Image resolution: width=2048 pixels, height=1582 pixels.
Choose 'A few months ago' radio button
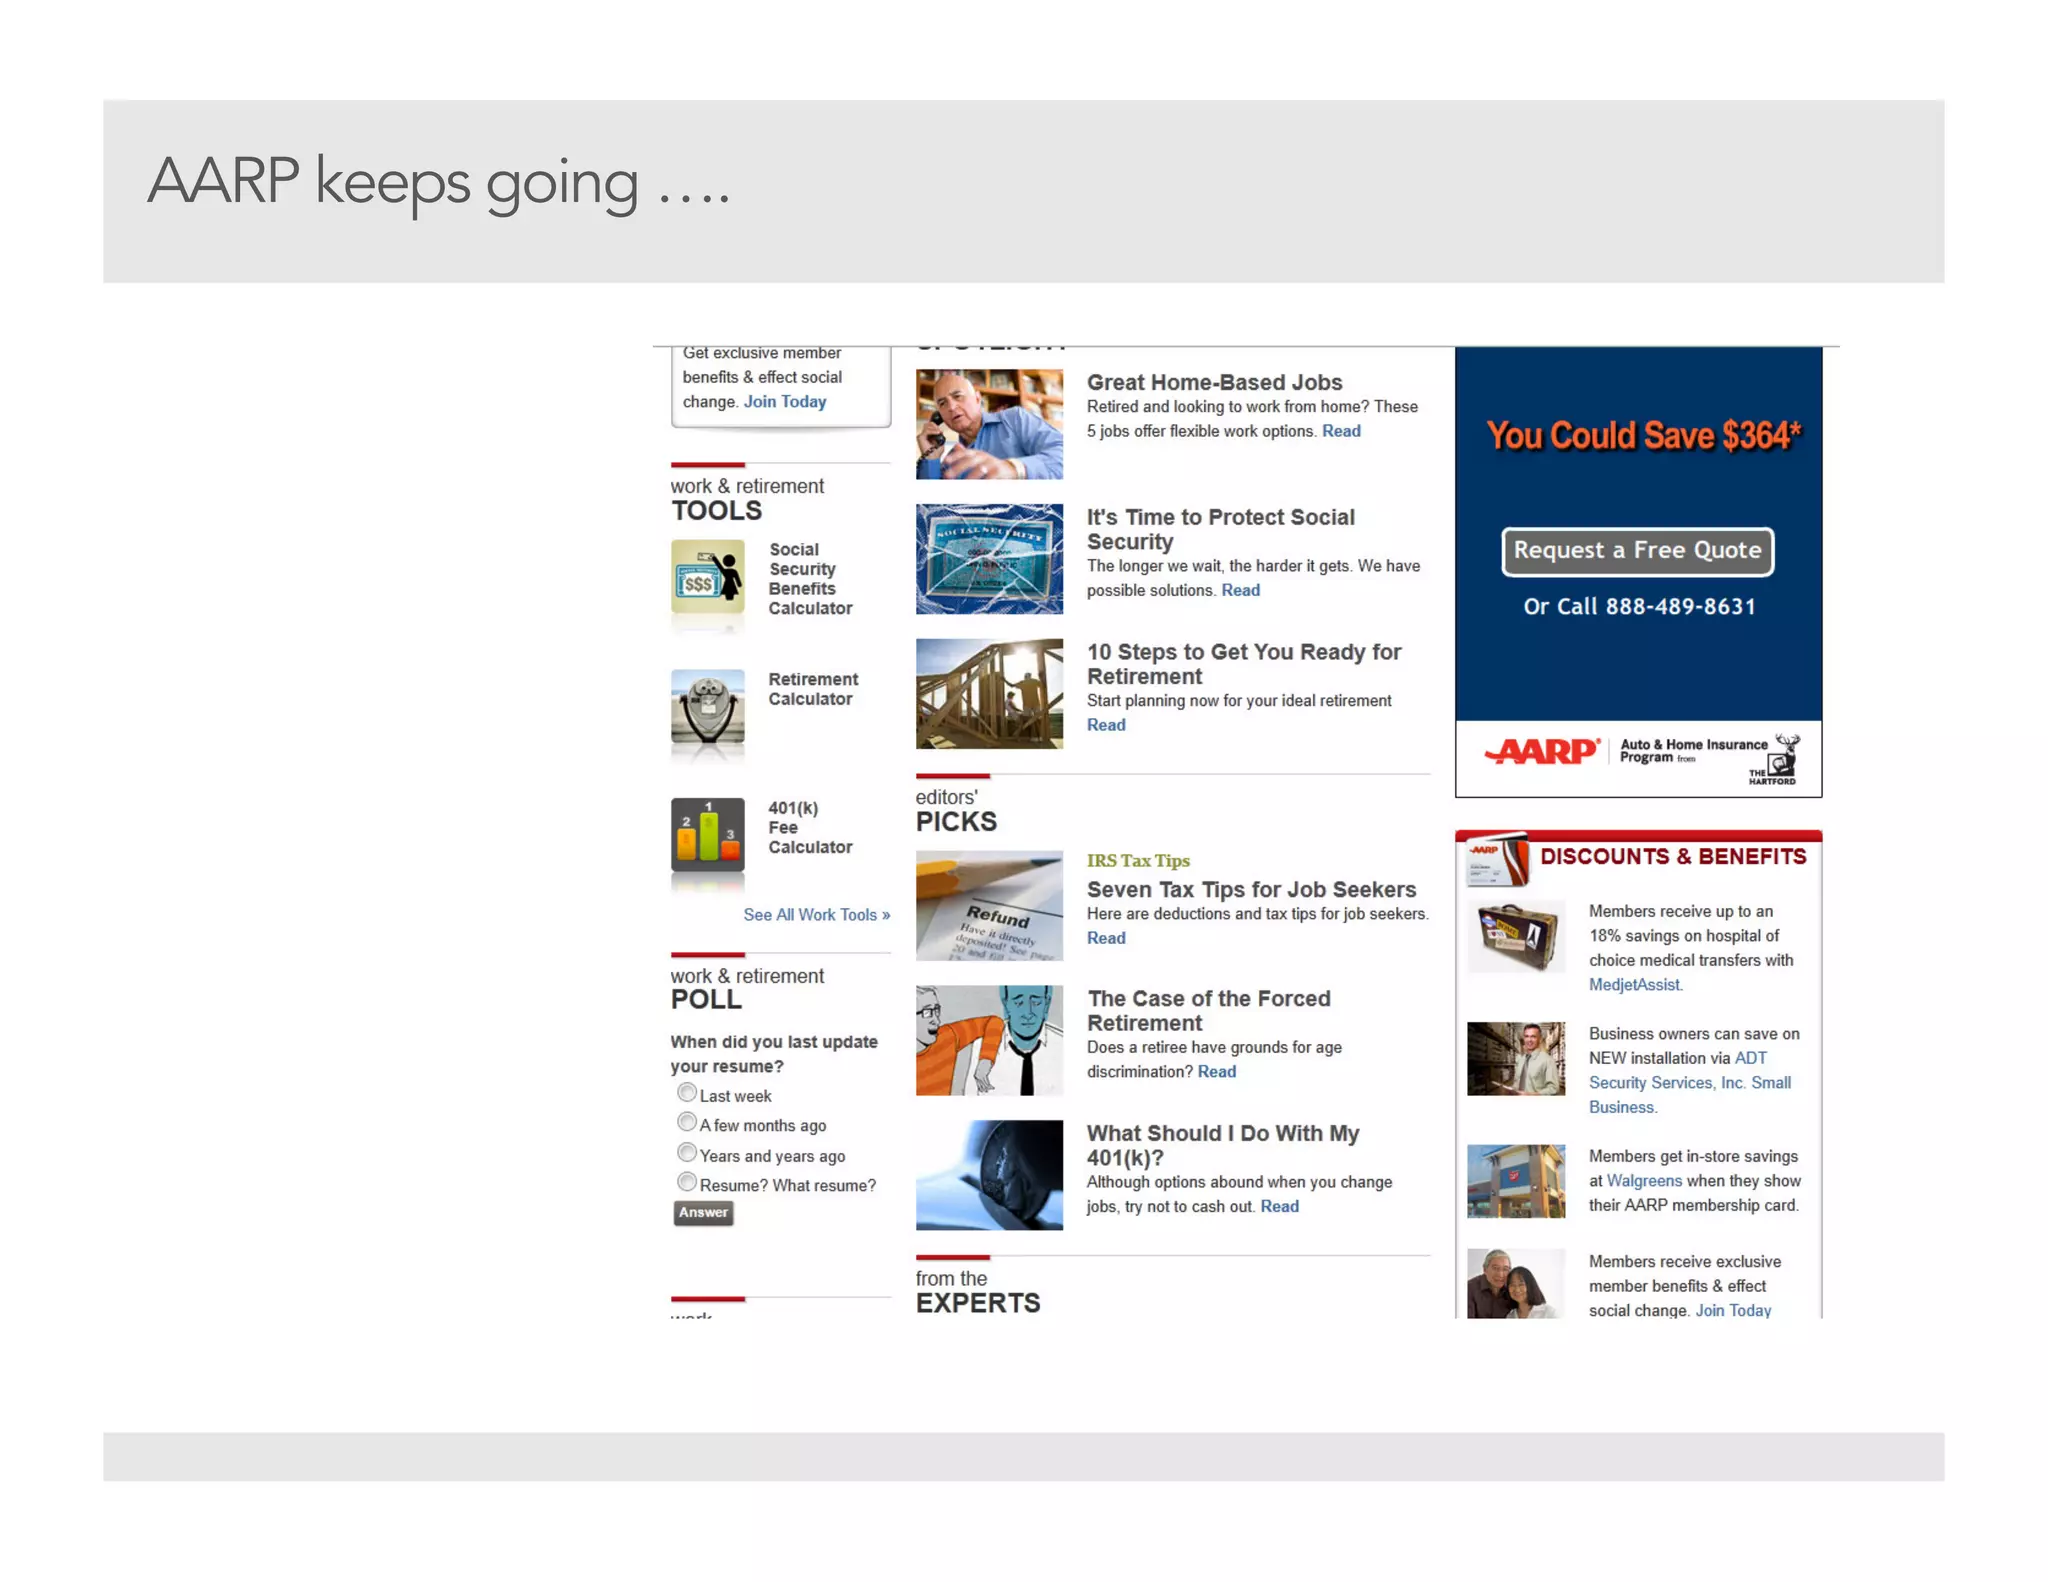[687, 1123]
